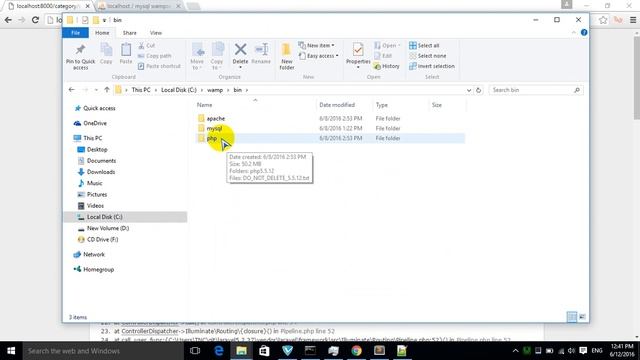Open Easy access dropdown
This screenshot has height=360, width=640.
(319, 56)
